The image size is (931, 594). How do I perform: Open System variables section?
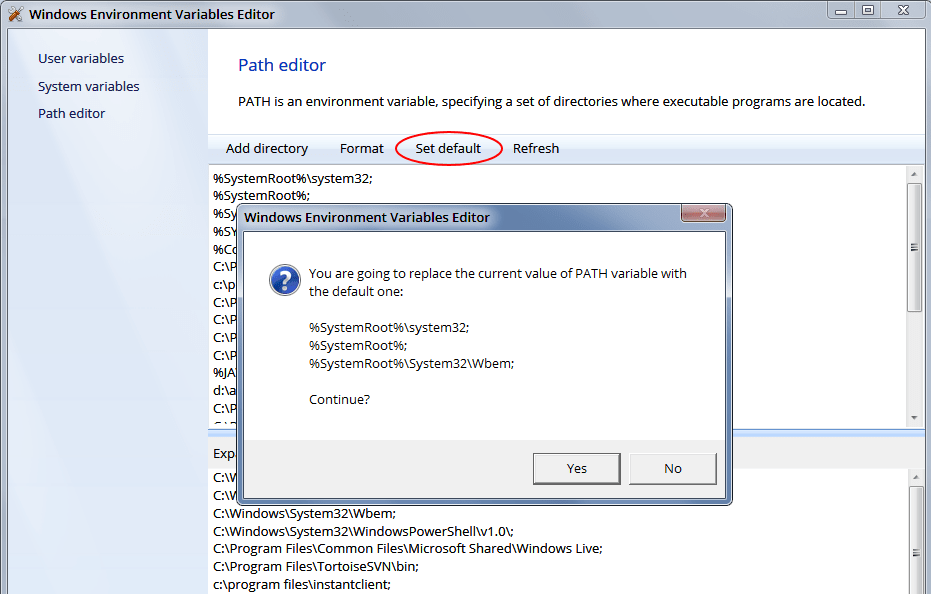pos(88,86)
